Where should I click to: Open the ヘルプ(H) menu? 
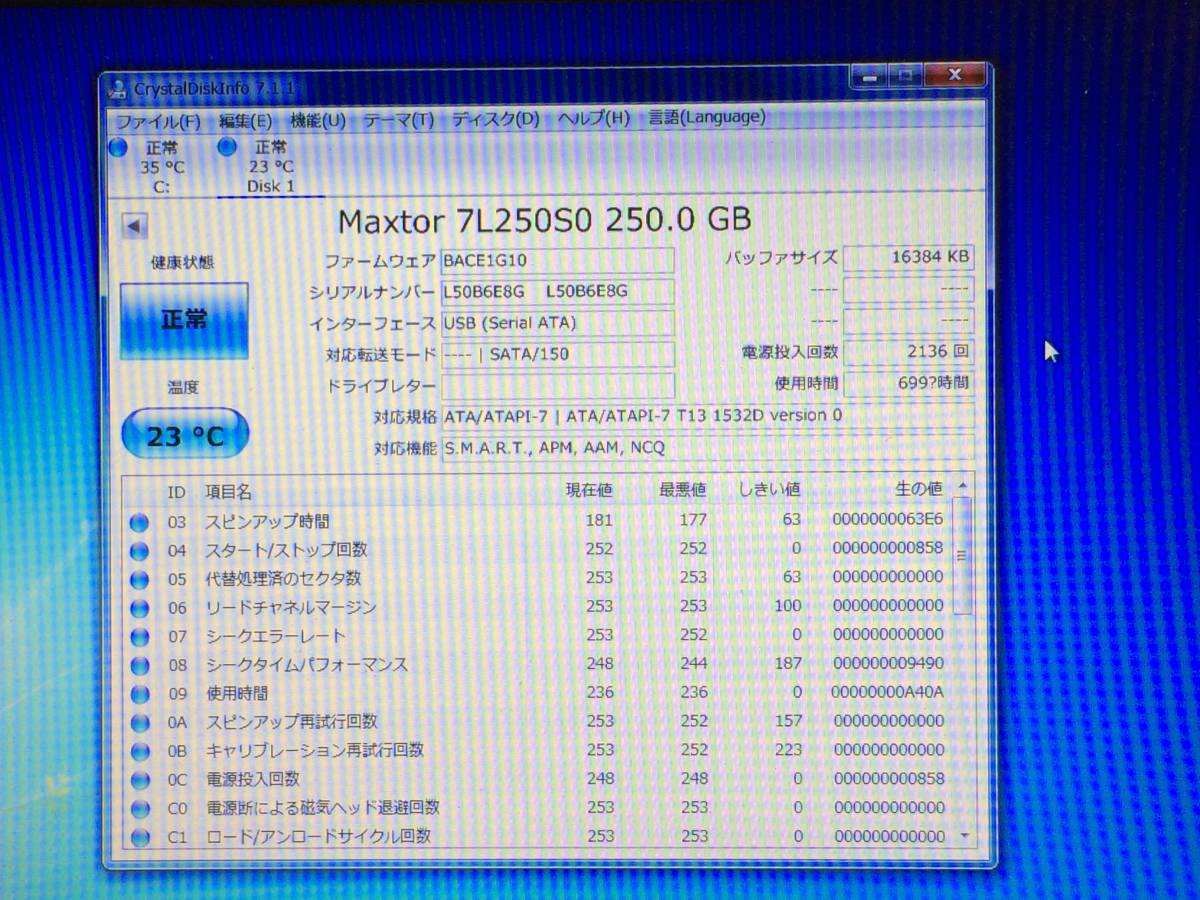coord(593,118)
